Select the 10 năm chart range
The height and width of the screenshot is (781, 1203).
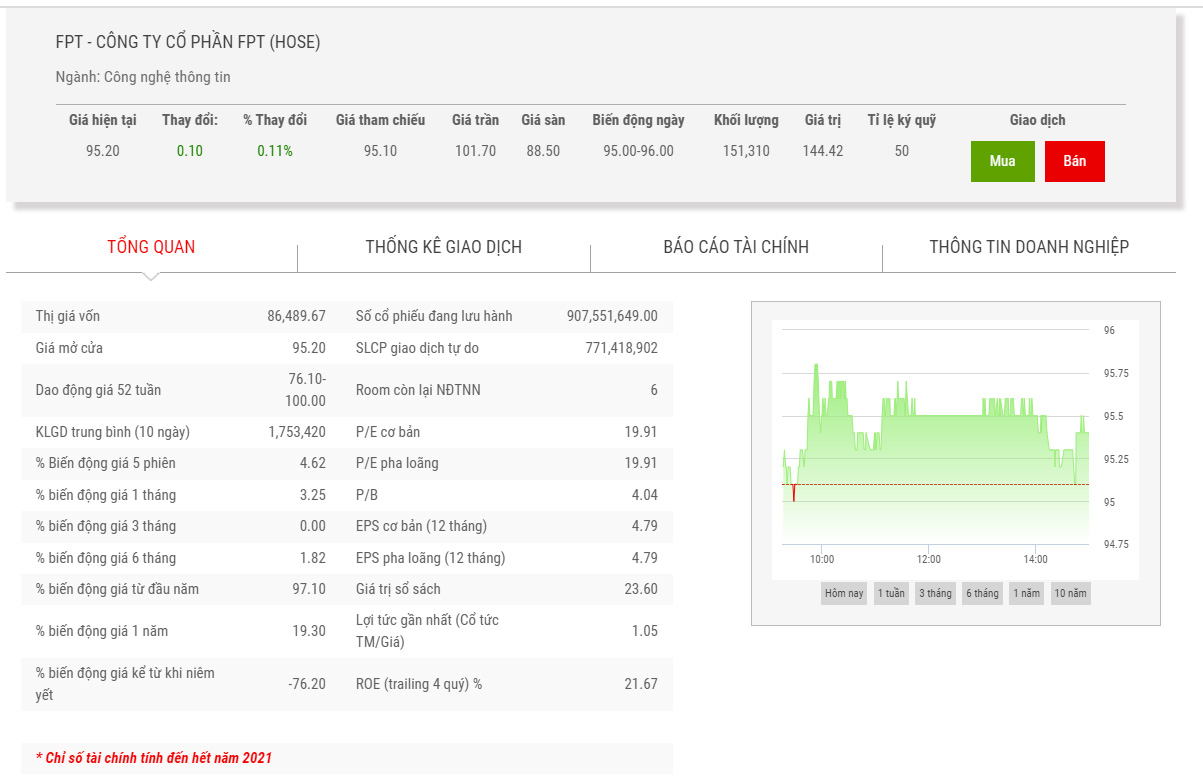(x=1070, y=593)
